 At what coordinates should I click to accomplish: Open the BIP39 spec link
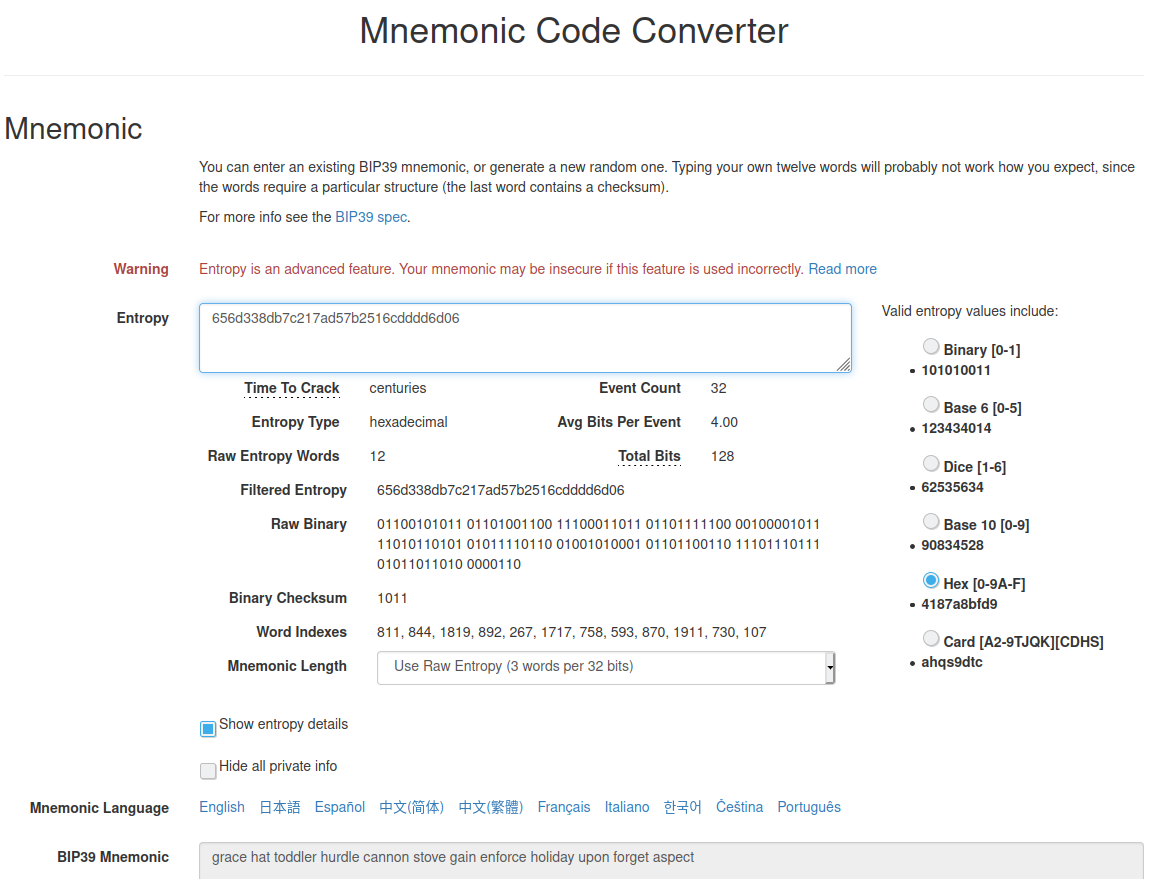tap(371, 216)
